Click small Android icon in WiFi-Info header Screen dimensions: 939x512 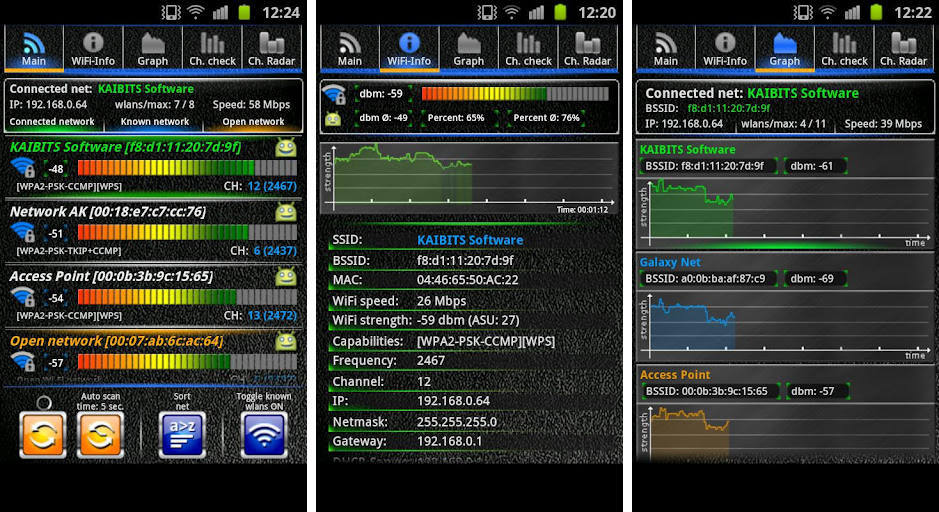tap(333, 119)
